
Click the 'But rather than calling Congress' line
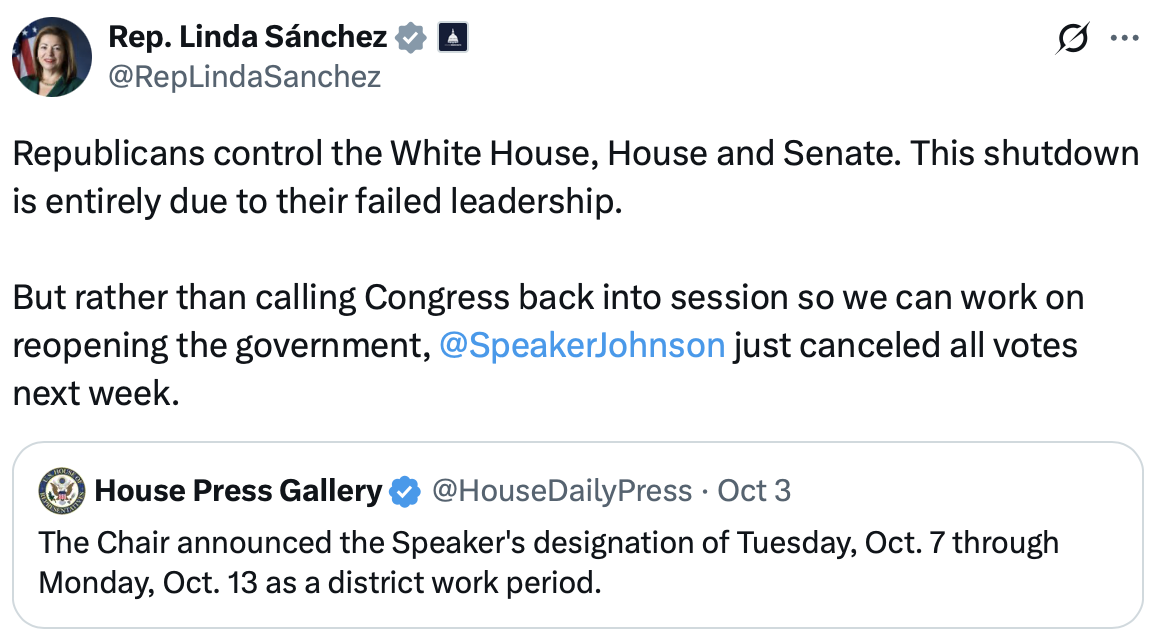[x=548, y=298]
